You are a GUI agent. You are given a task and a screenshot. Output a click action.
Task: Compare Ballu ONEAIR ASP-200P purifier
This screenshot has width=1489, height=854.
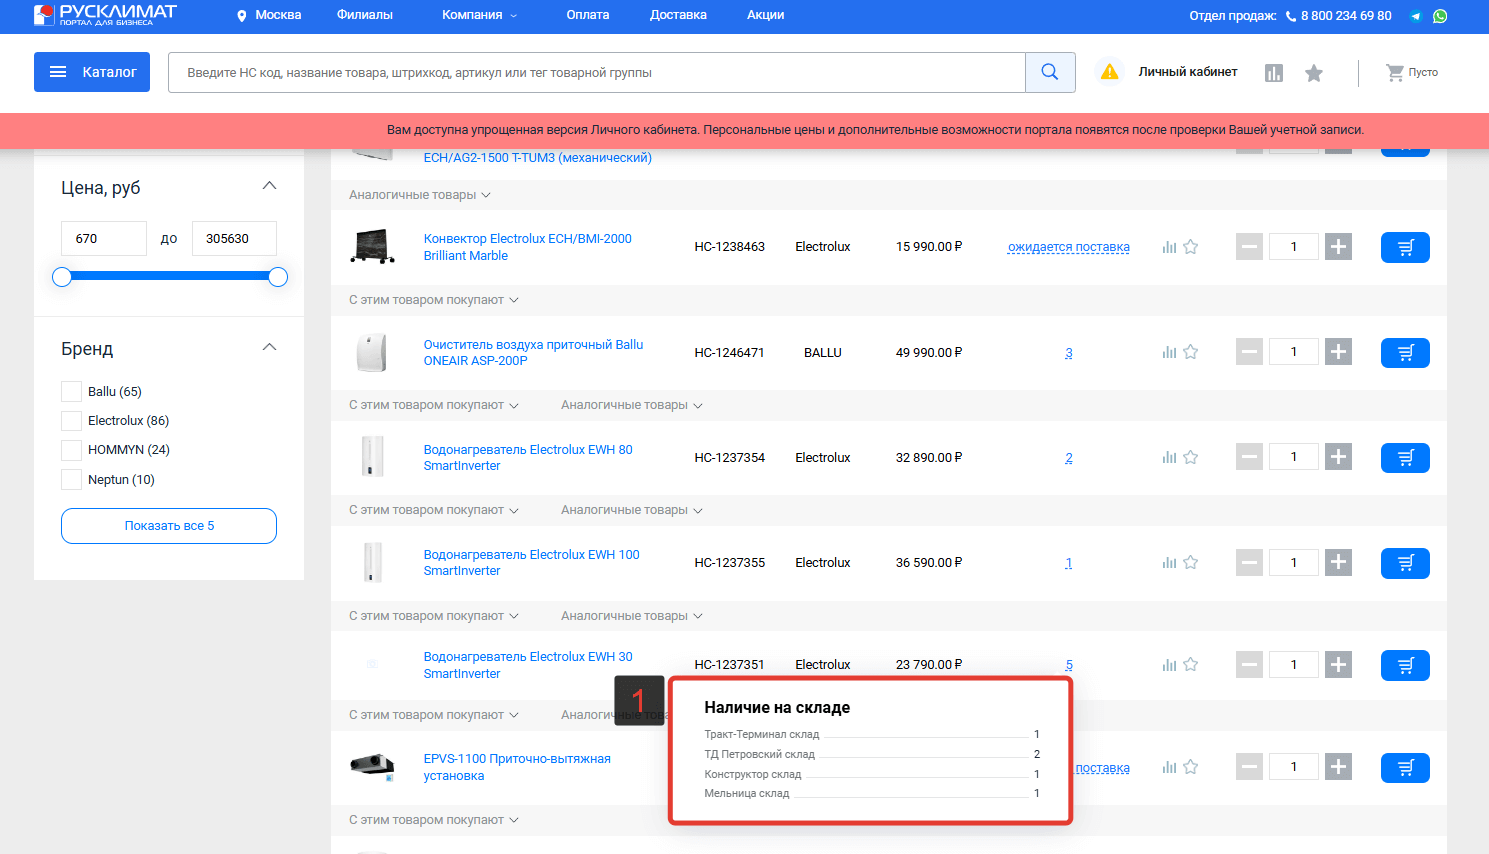click(1169, 352)
